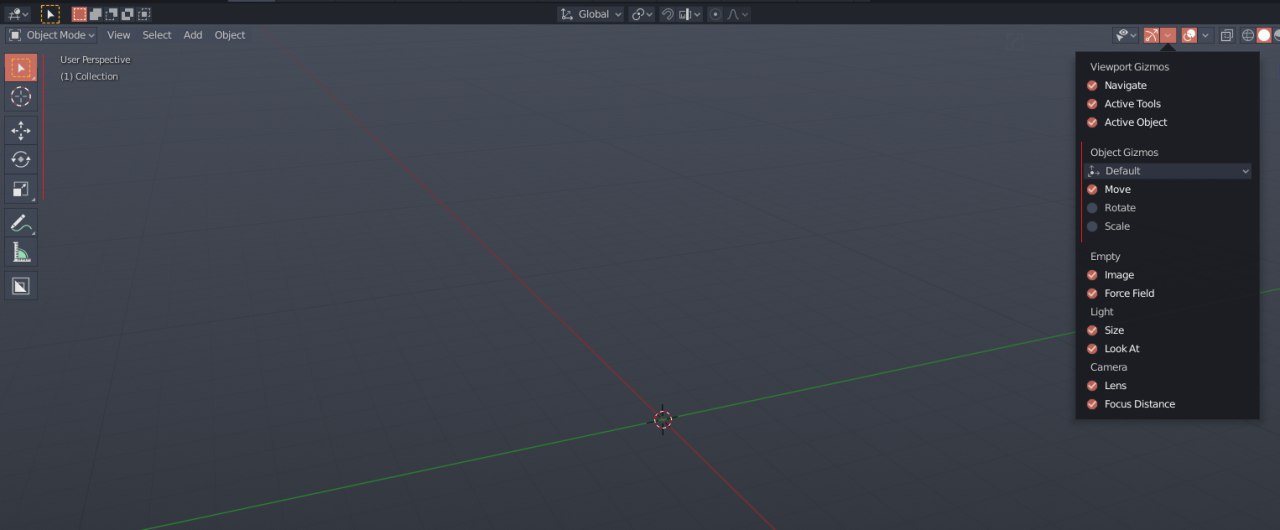Open Default orientation dropdown in gizmos
Screen dimensions: 1280x530
coord(1168,171)
